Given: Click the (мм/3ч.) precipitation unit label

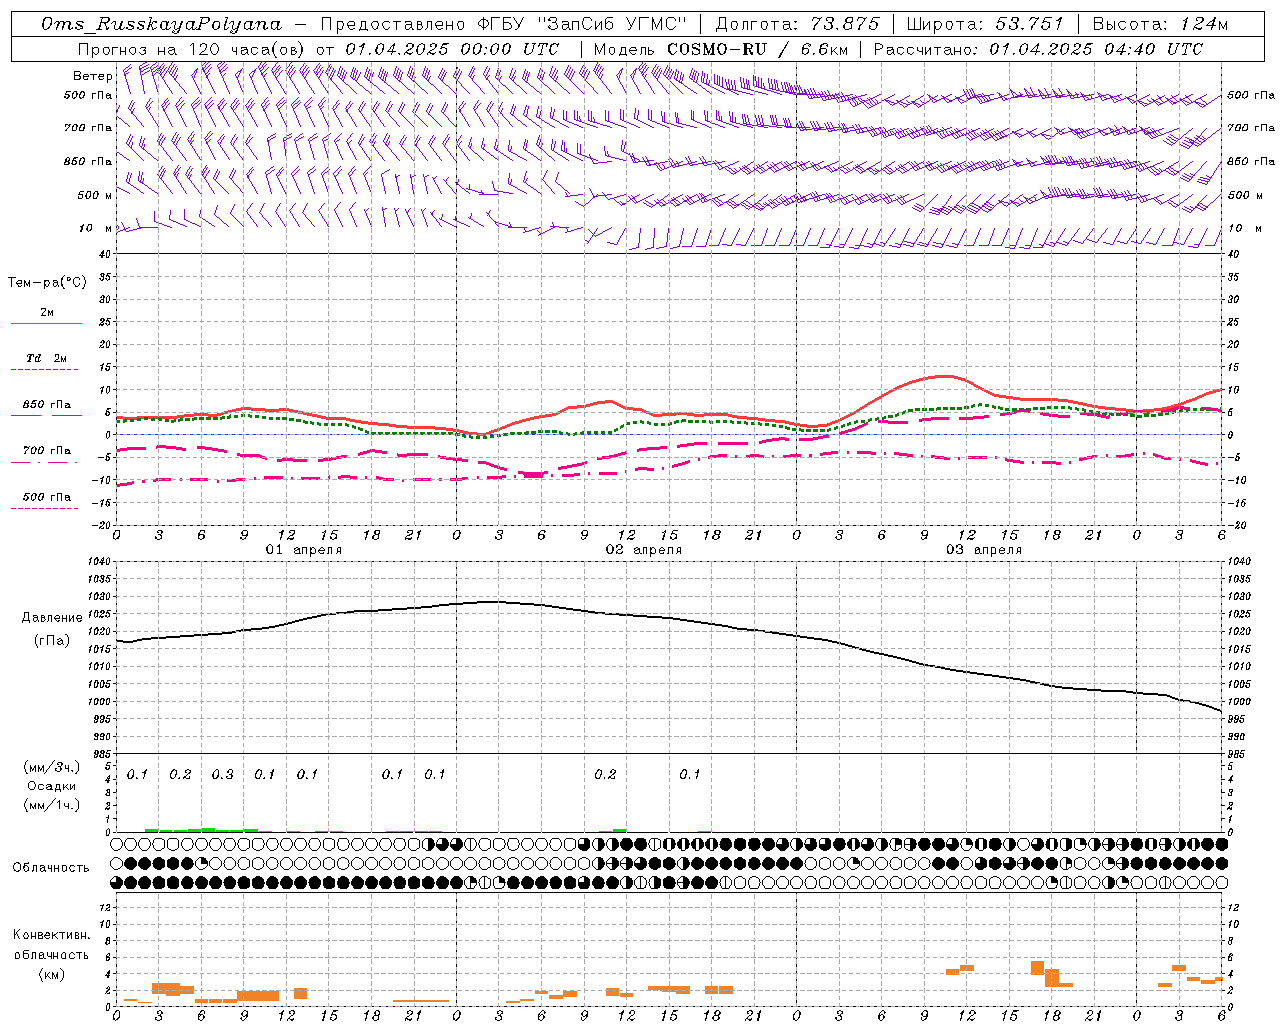Looking at the screenshot, I should (51, 767).
